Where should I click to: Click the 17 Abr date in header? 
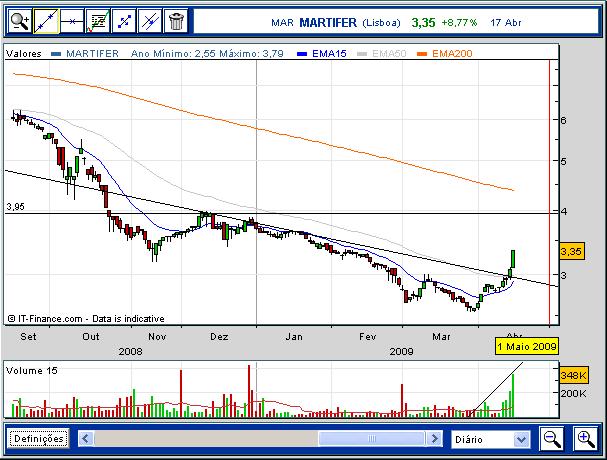coord(506,22)
